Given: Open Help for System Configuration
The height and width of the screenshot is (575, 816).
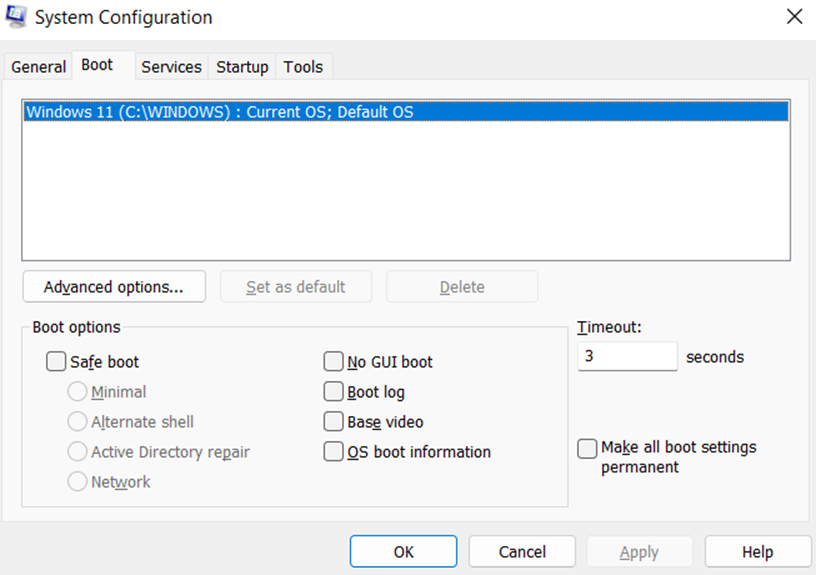Looking at the screenshot, I should (x=757, y=552).
